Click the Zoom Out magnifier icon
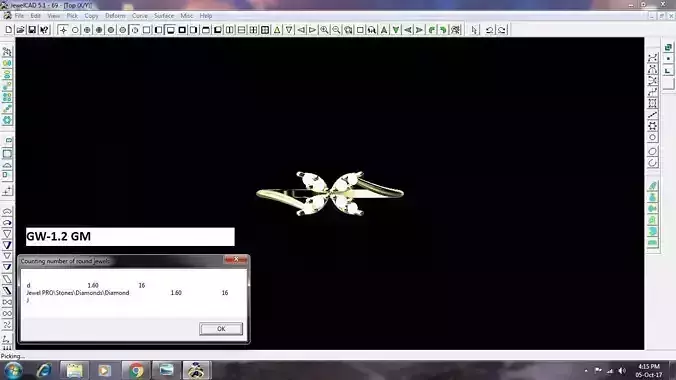Image resolution: width=676 pixels, height=380 pixels. [x=336, y=30]
